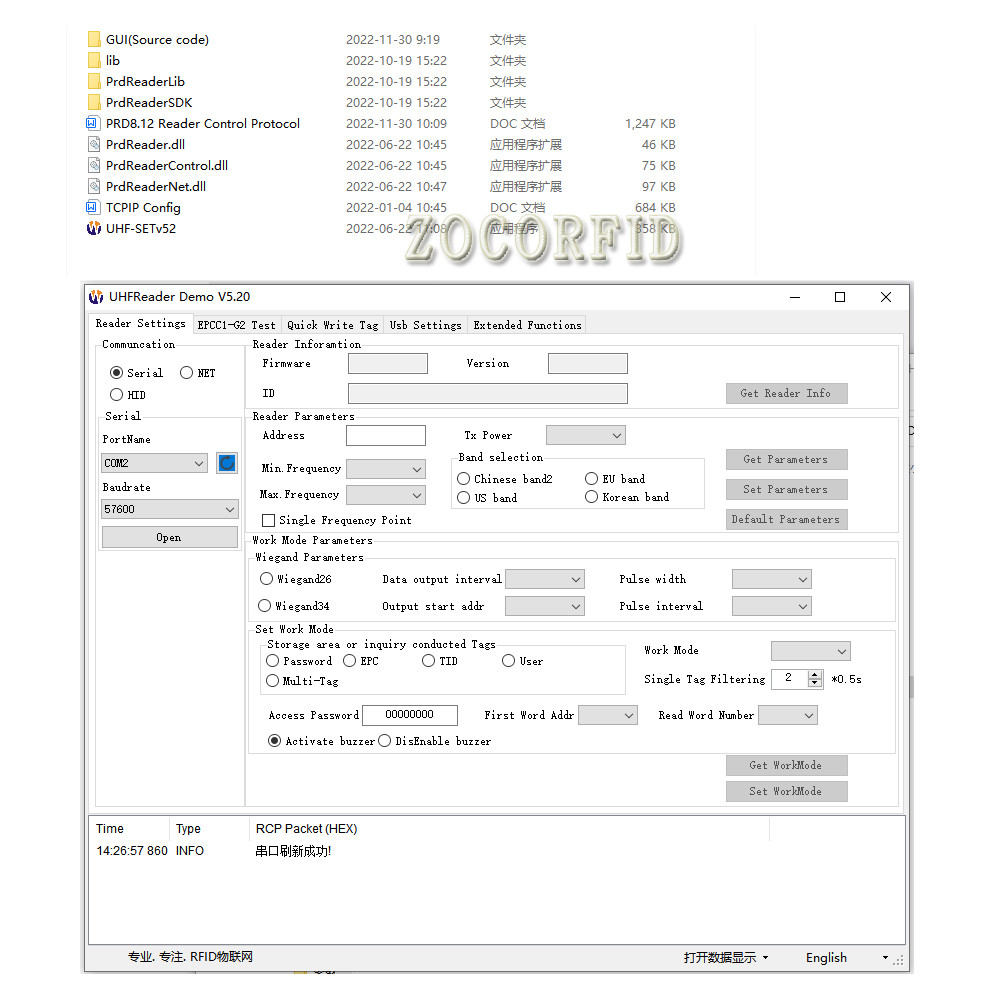Viewport: 1000px width, 1000px height.
Task: Open the Work Mode dropdown
Action: point(811,651)
